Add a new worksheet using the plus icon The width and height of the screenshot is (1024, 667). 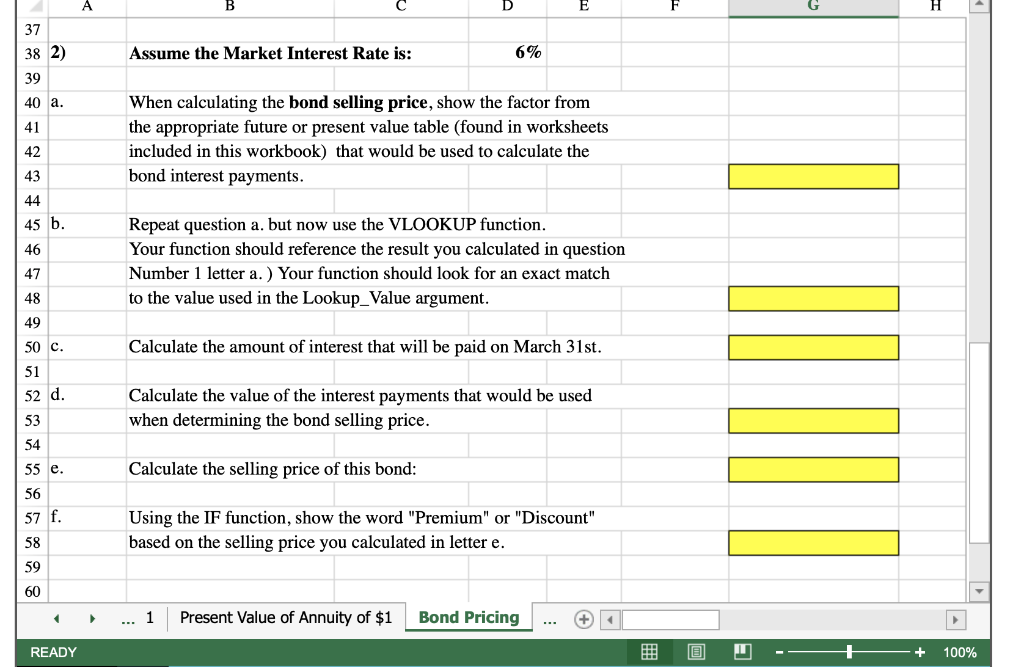(583, 618)
